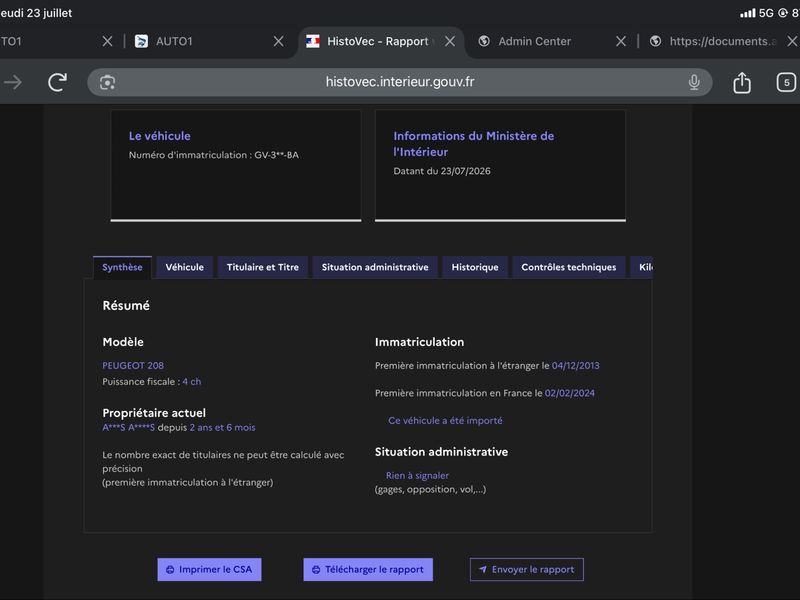Click the Imprimer le CSA button
Image resolution: width=800 pixels, height=600 pixels.
pyautogui.click(x=209, y=569)
